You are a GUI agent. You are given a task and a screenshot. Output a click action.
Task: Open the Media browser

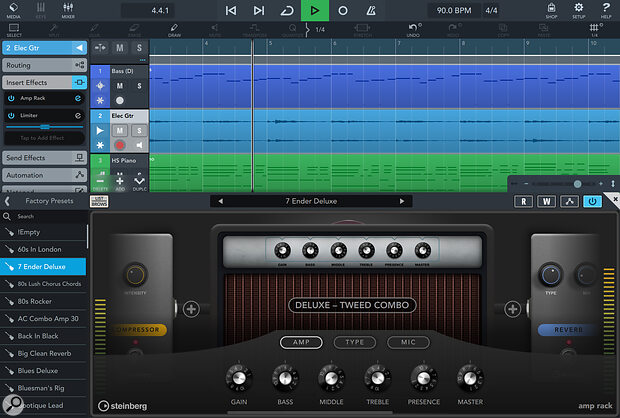(13, 11)
